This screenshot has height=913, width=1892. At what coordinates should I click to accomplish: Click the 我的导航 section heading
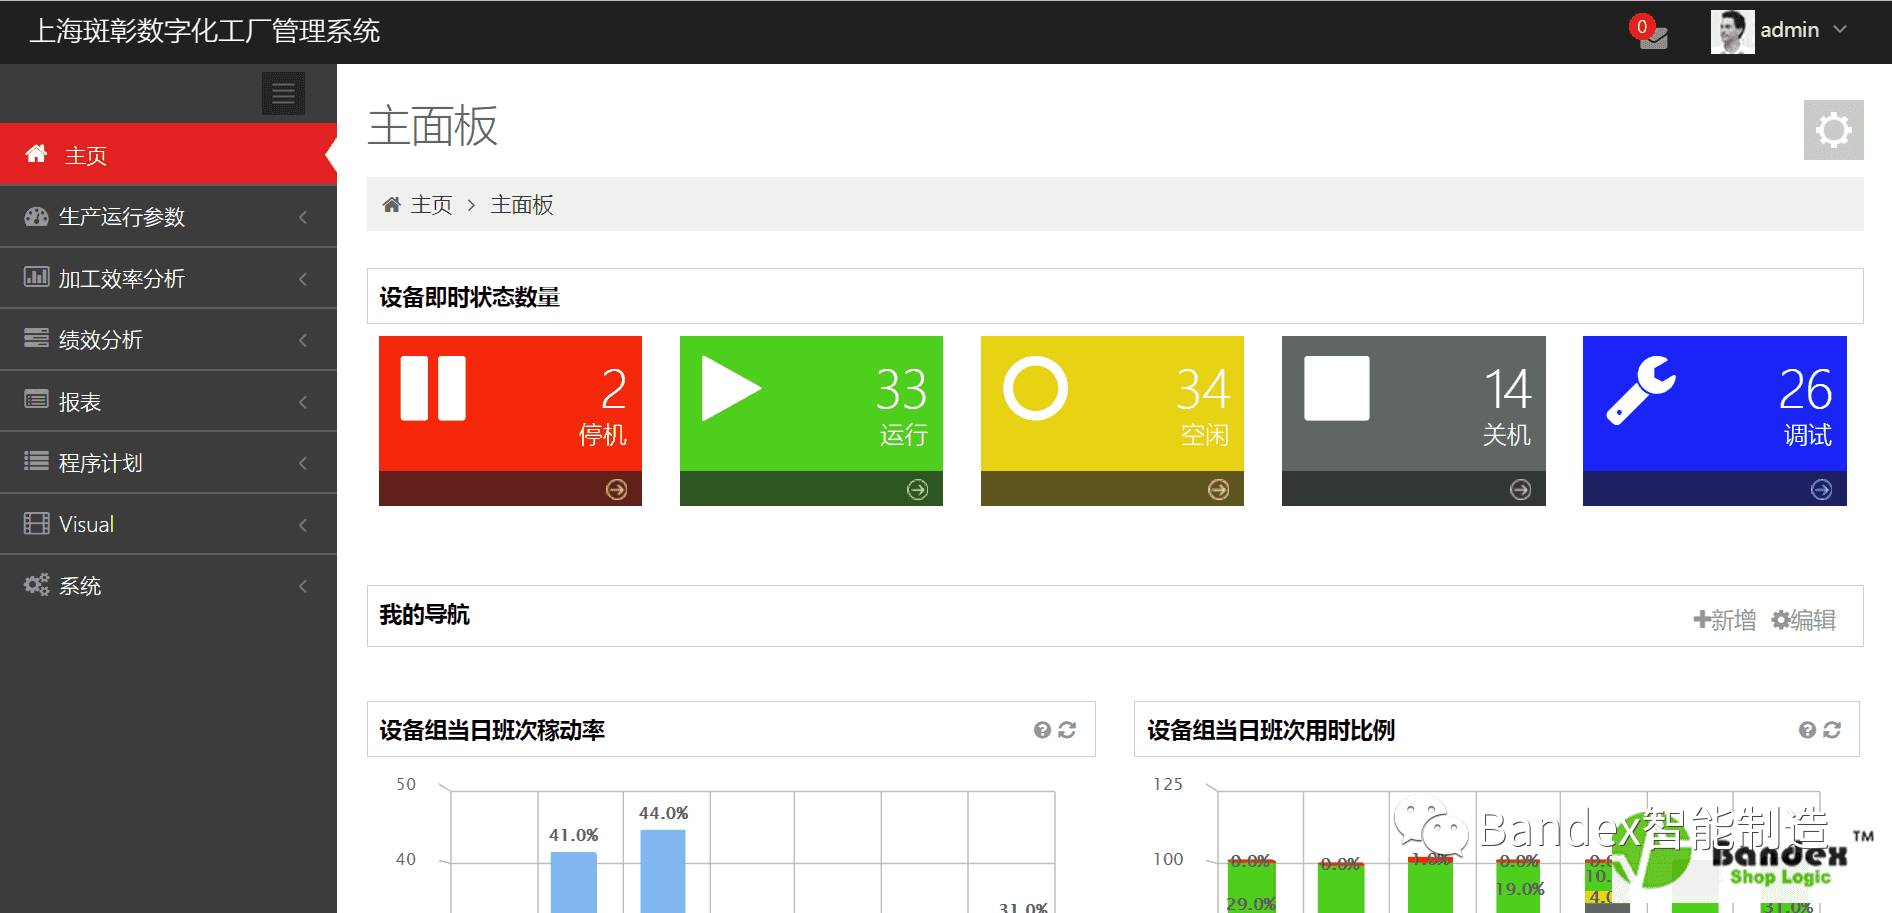424,615
